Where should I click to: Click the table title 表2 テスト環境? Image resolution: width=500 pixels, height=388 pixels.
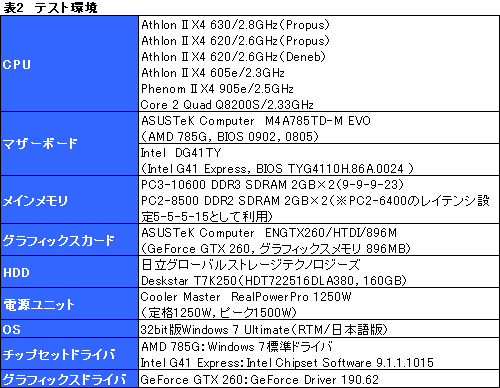coord(50,7)
